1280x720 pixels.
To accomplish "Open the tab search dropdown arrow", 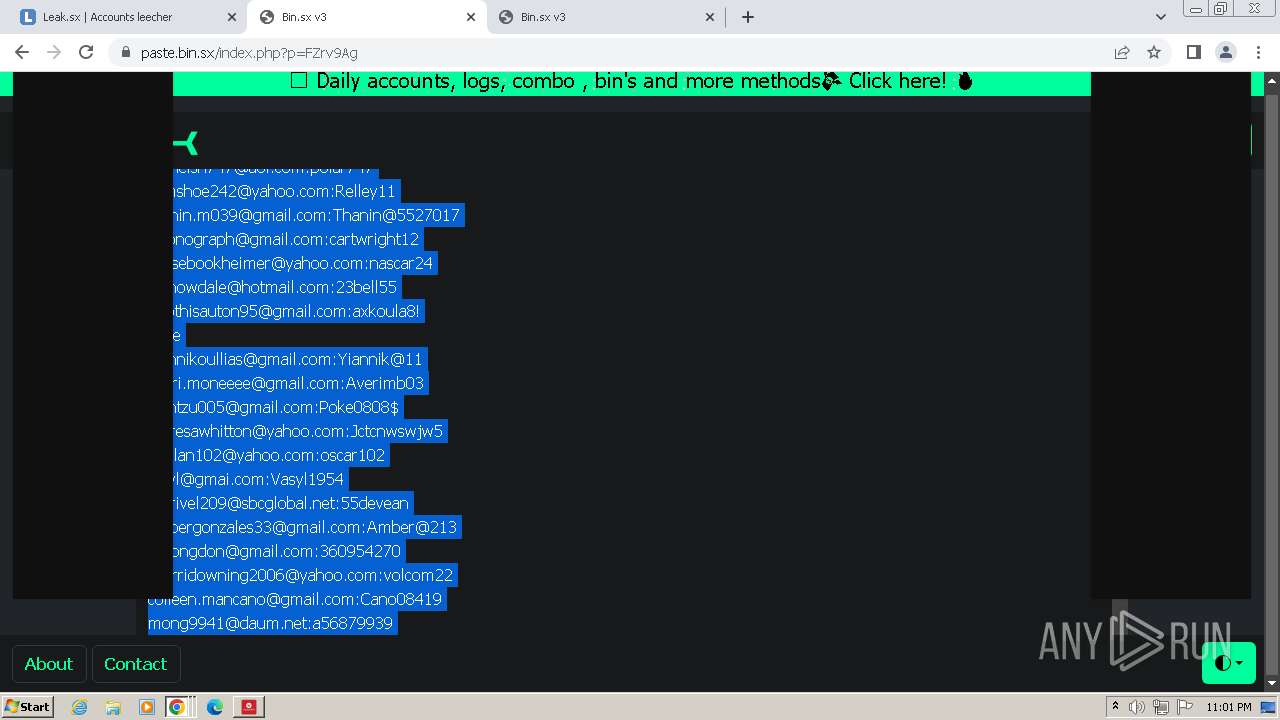I will tap(1161, 17).
